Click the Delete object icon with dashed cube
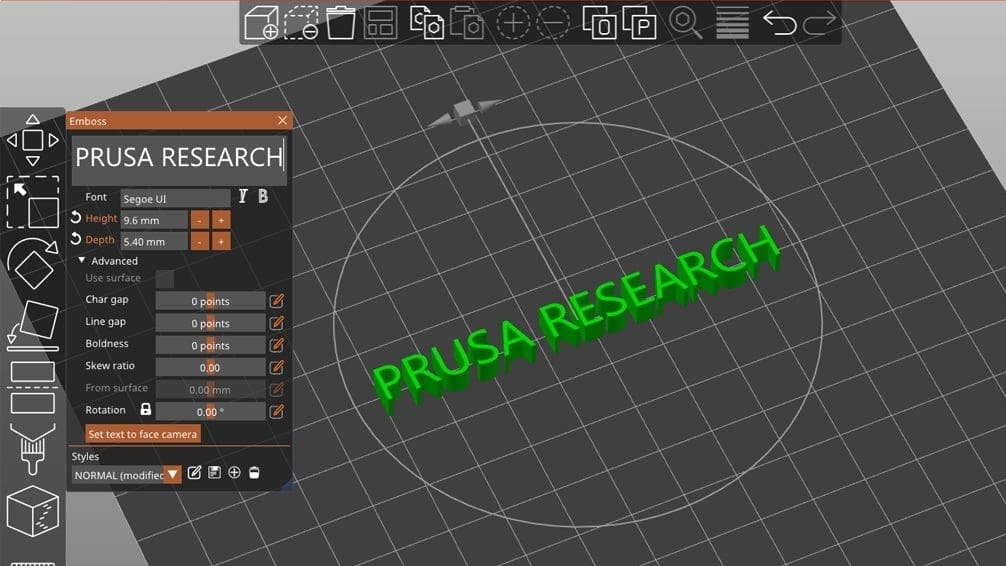This screenshot has width=1006, height=566. coord(301,23)
